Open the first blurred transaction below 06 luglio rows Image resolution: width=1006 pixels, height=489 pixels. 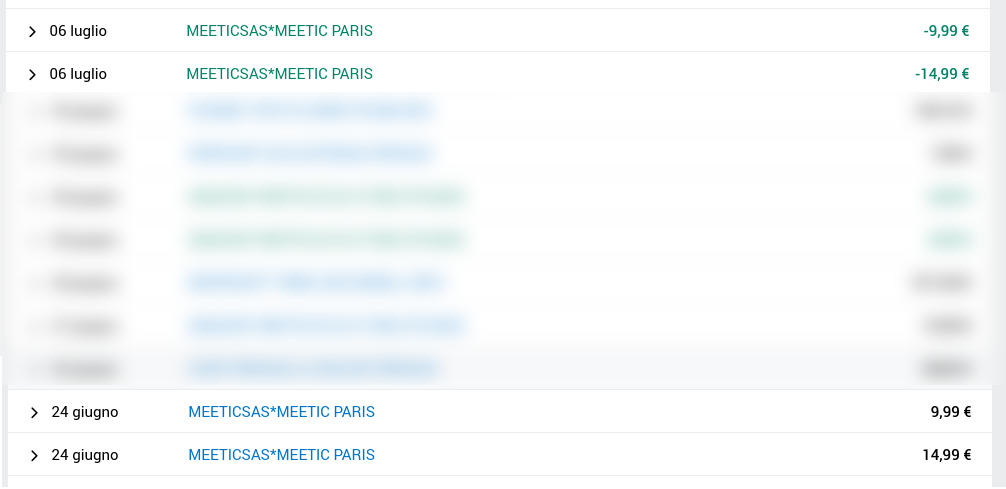pos(310,110)
